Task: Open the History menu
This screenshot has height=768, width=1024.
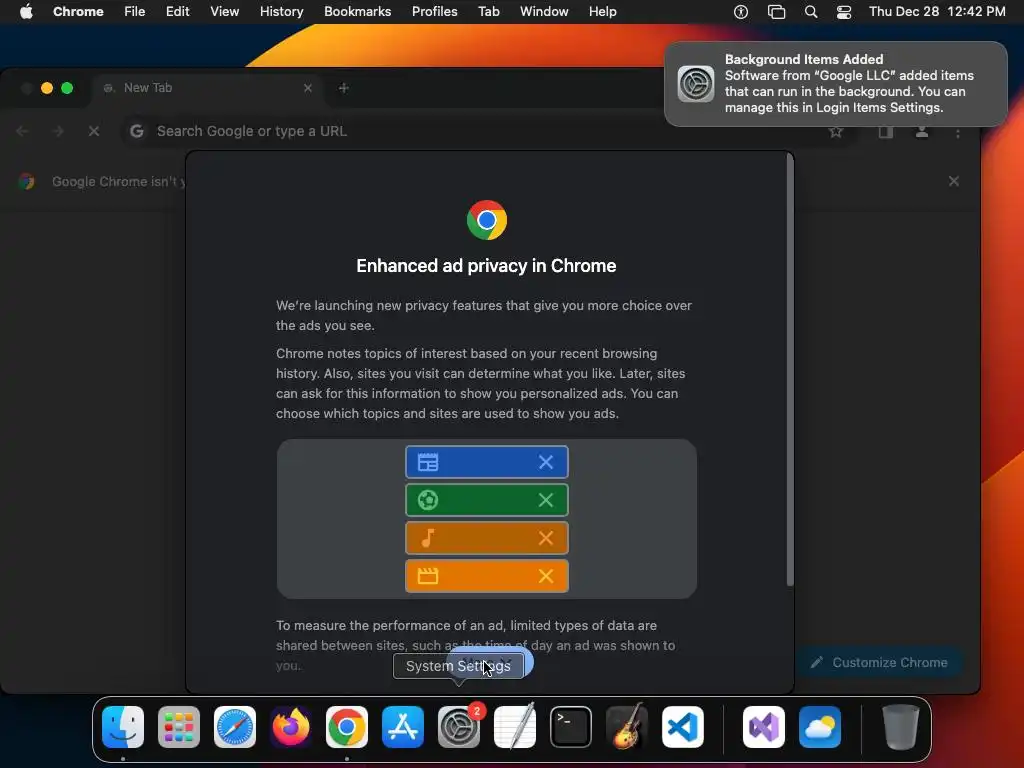Action: pos(281,12)
